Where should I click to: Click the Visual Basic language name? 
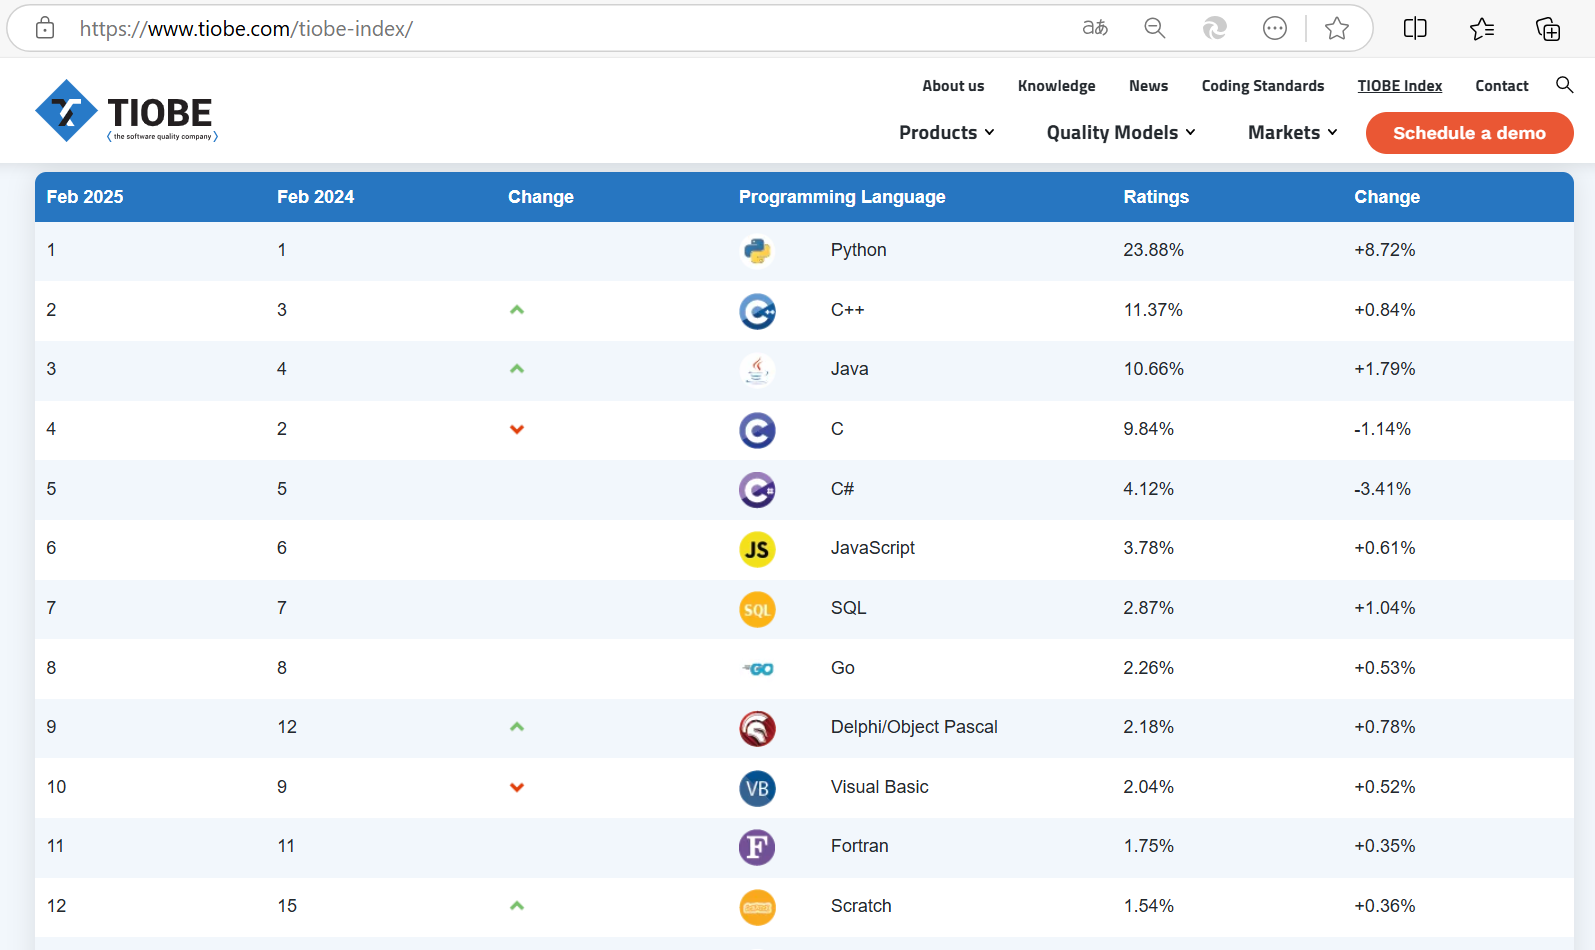tap(879, 787)
